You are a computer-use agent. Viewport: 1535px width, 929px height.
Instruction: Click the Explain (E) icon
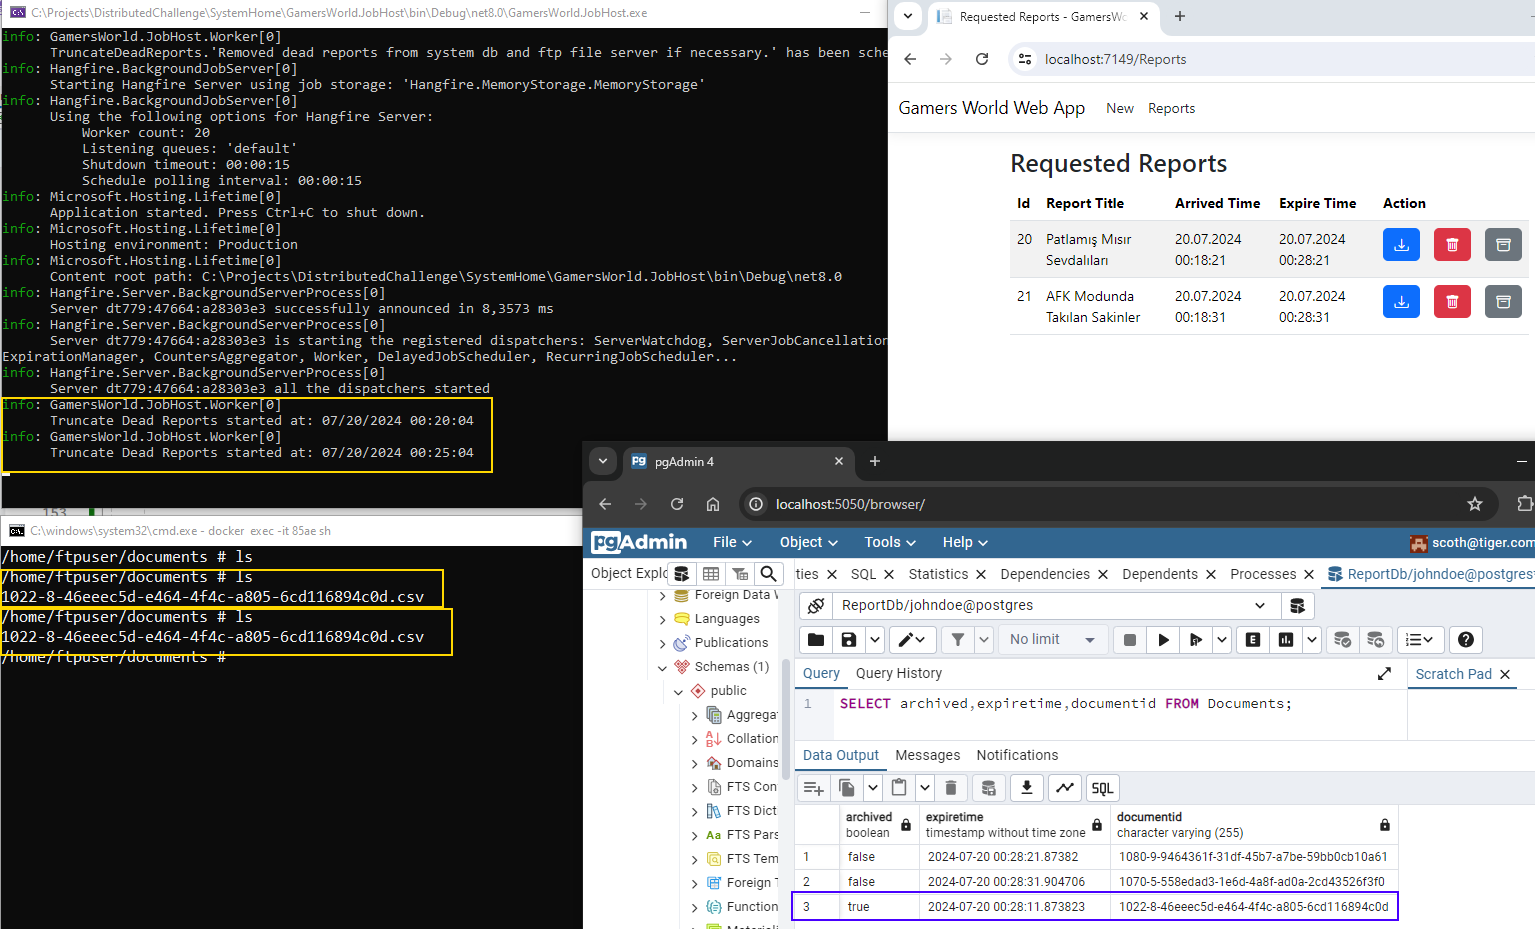point(1252,639)
